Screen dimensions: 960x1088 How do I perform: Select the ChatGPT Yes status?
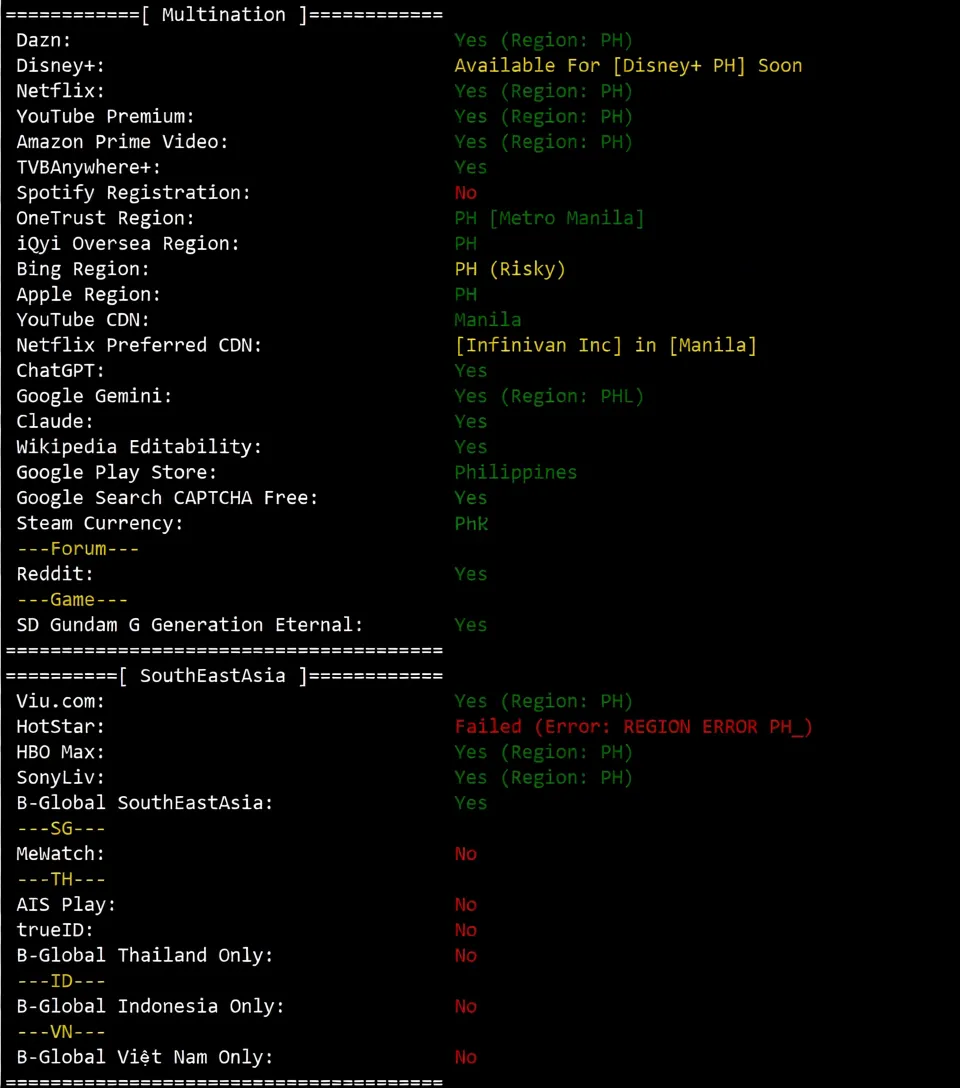click(470, 370)
